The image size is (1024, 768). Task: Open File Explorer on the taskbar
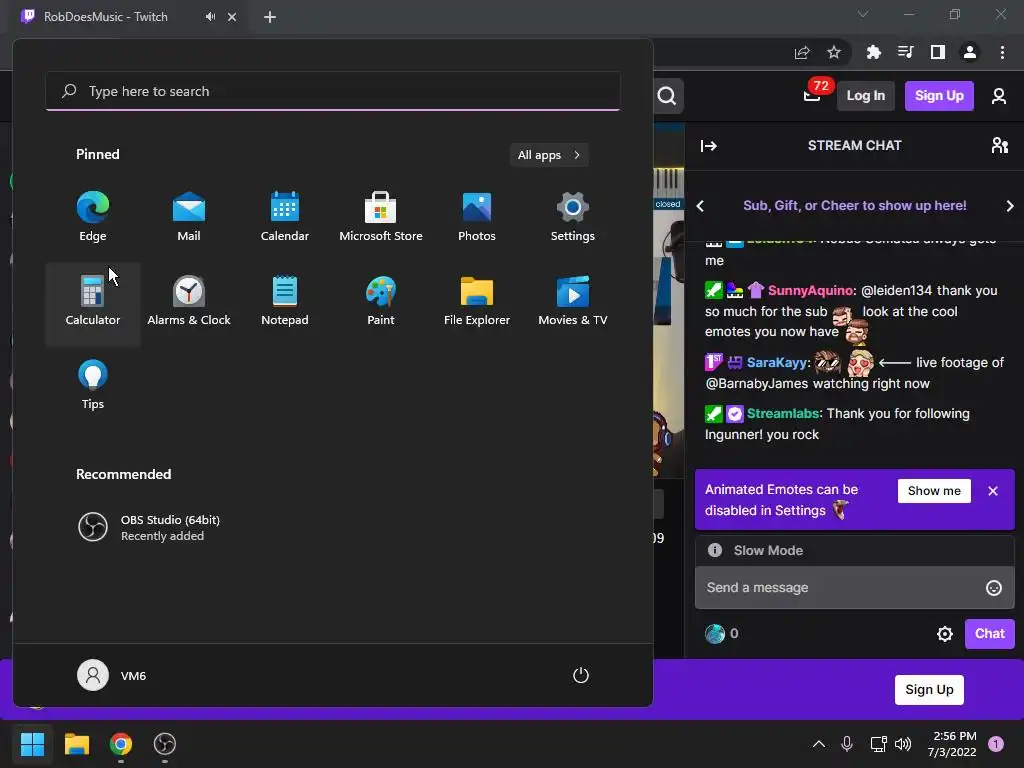(77, 743)
